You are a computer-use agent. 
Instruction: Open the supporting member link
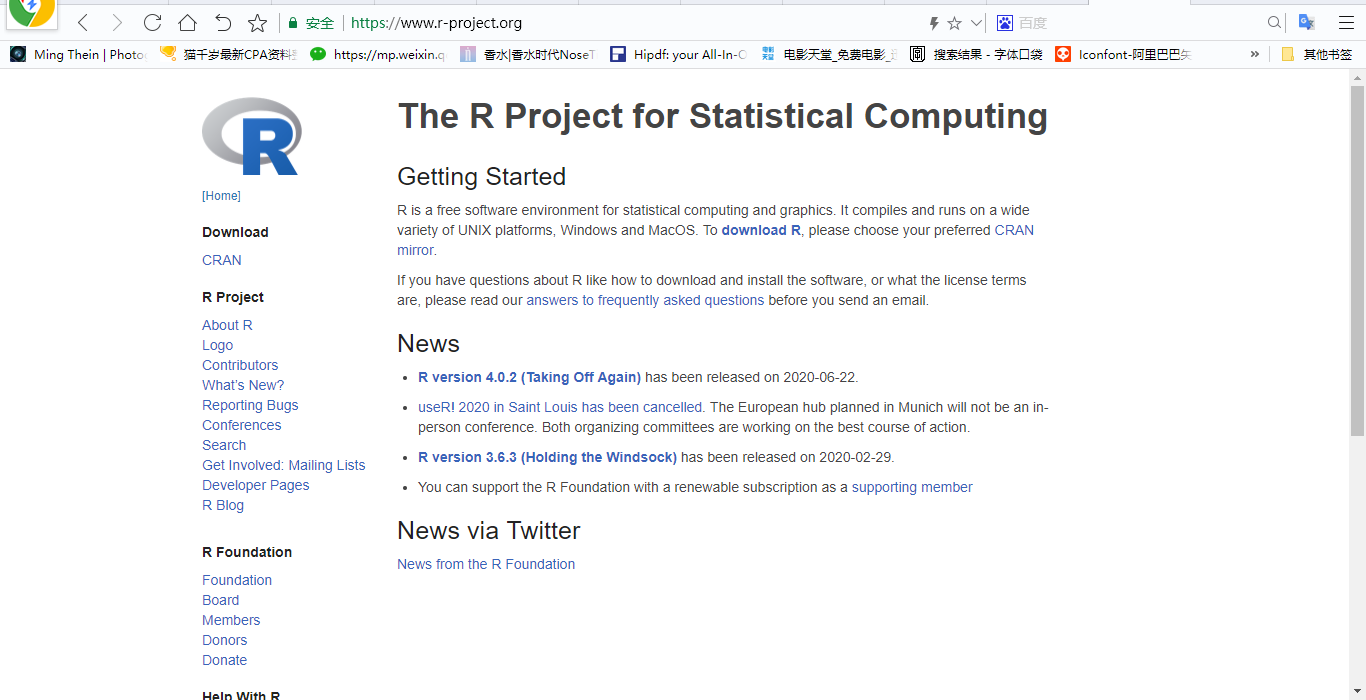coord(912,487)
